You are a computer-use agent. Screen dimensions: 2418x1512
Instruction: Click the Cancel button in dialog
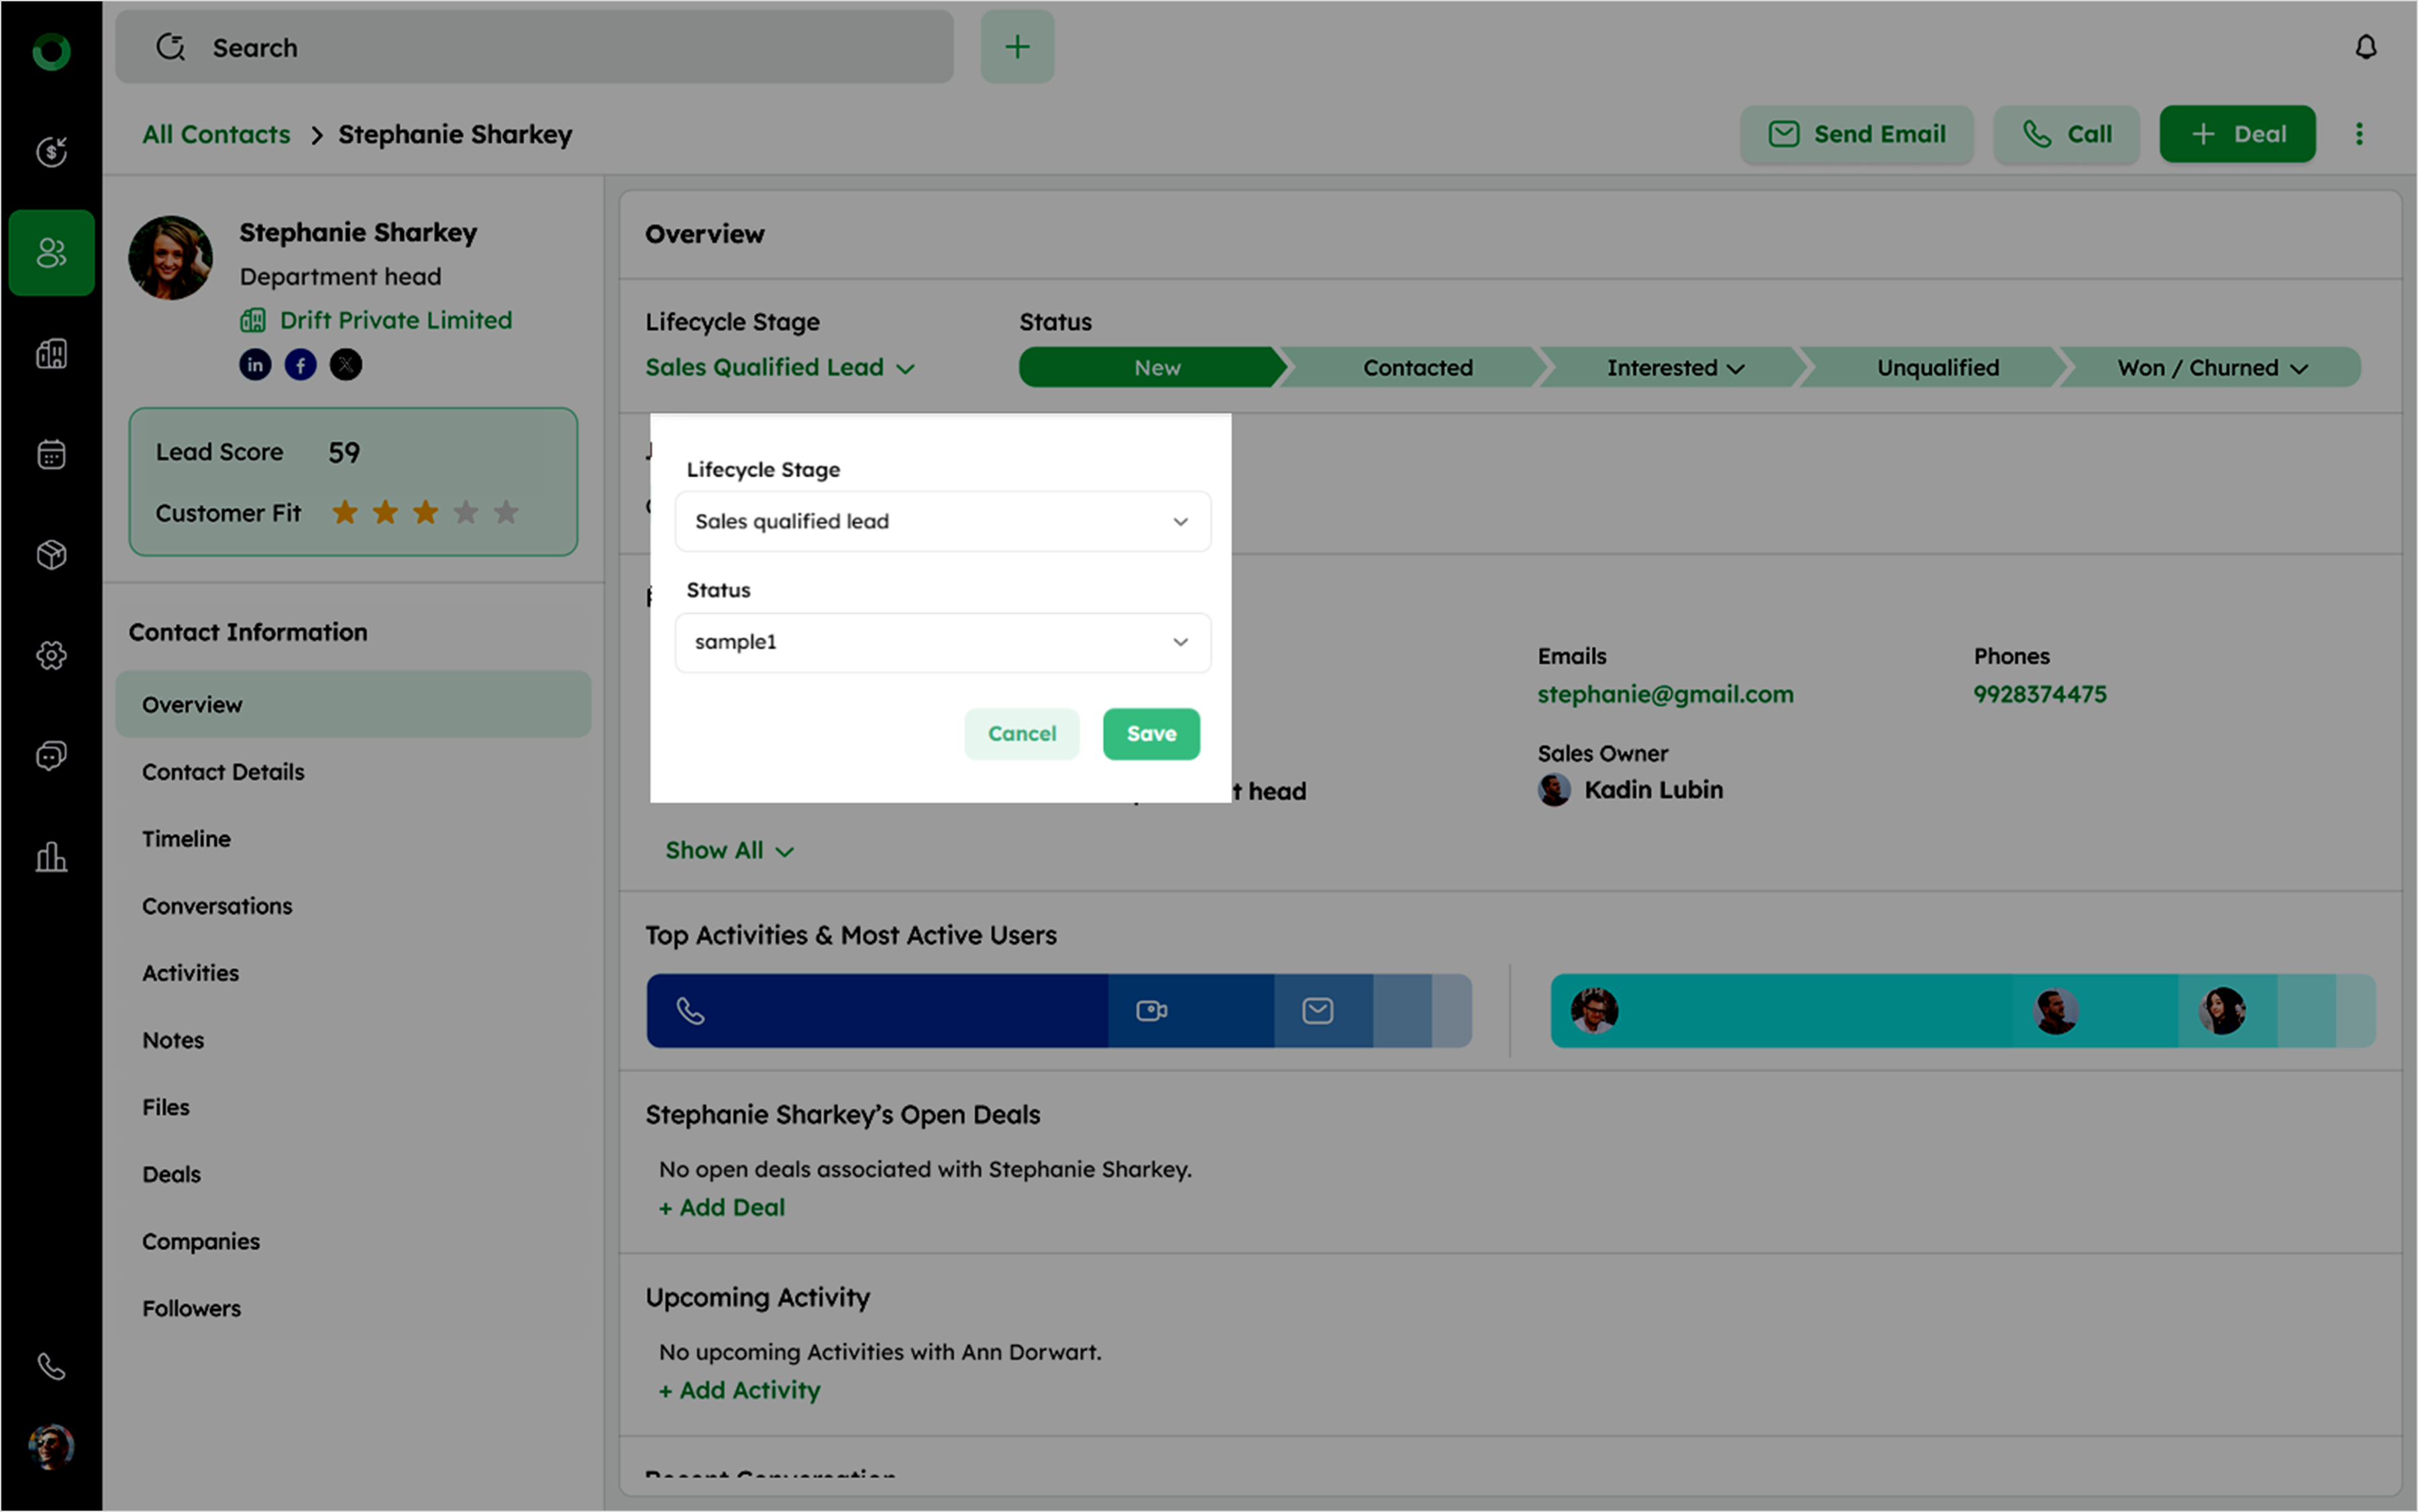(1021, 734)
